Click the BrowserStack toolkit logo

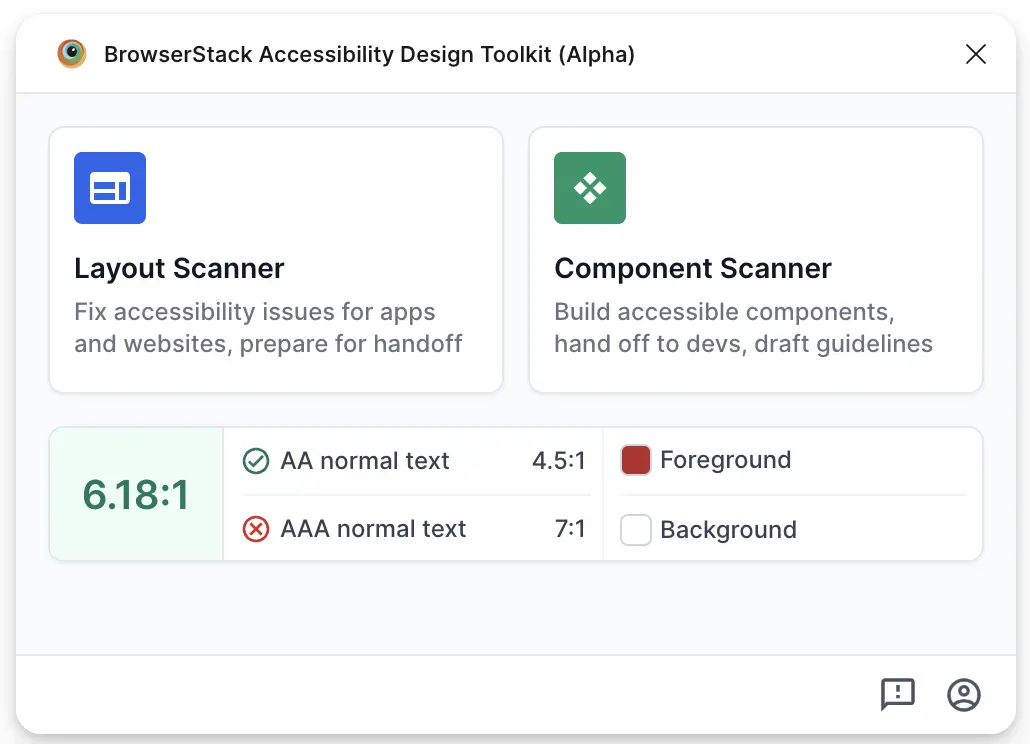[71, 54]
